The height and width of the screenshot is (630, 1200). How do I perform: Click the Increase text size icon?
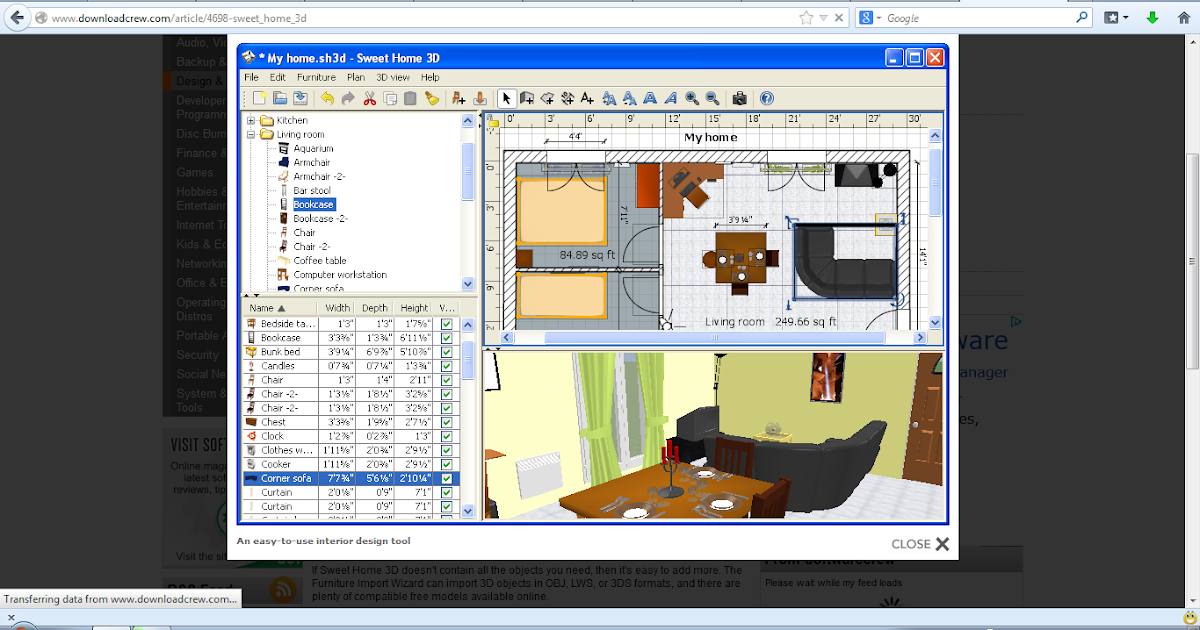609,98
